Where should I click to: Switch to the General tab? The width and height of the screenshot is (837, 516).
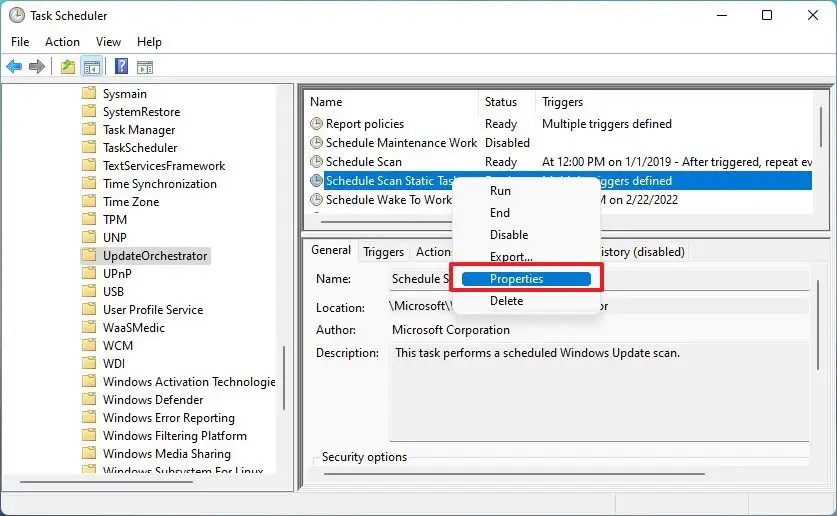pyautogui.click(x=331, y=250)
